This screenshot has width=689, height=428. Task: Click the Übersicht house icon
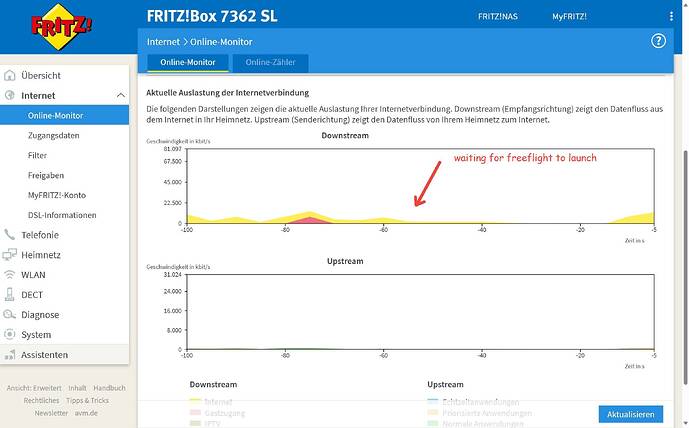click(x=9, y=76)
